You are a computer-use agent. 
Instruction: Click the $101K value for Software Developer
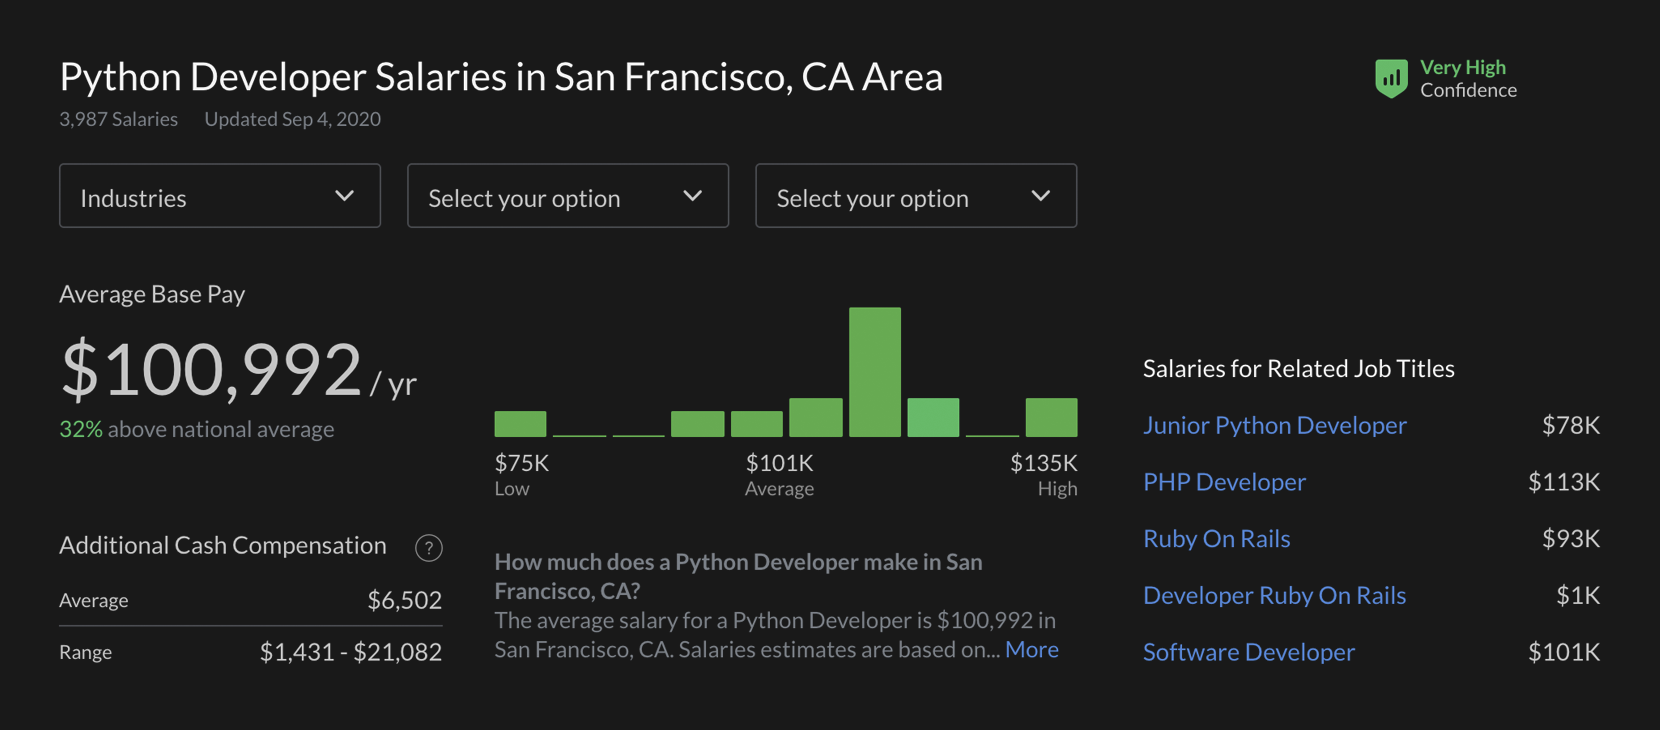1564,652
